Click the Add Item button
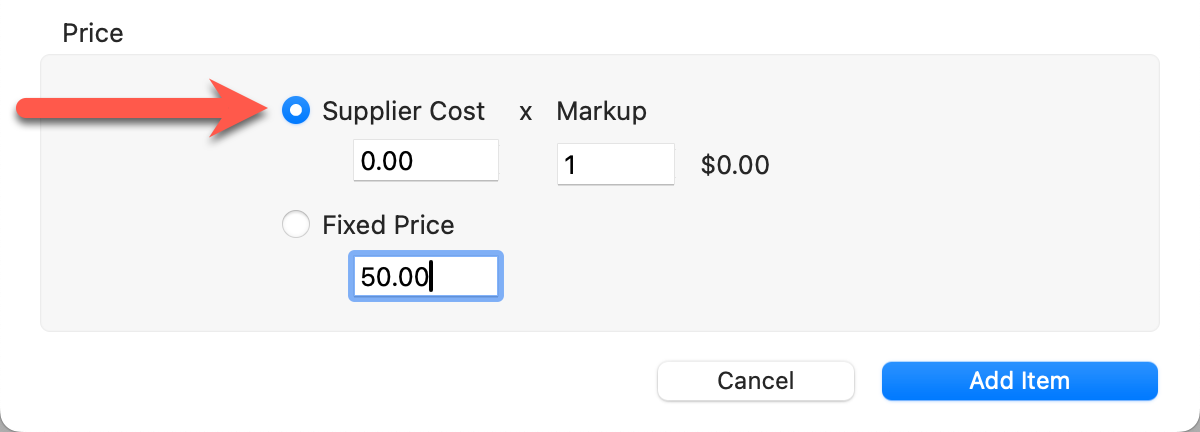 click(x=1019, y=381)
